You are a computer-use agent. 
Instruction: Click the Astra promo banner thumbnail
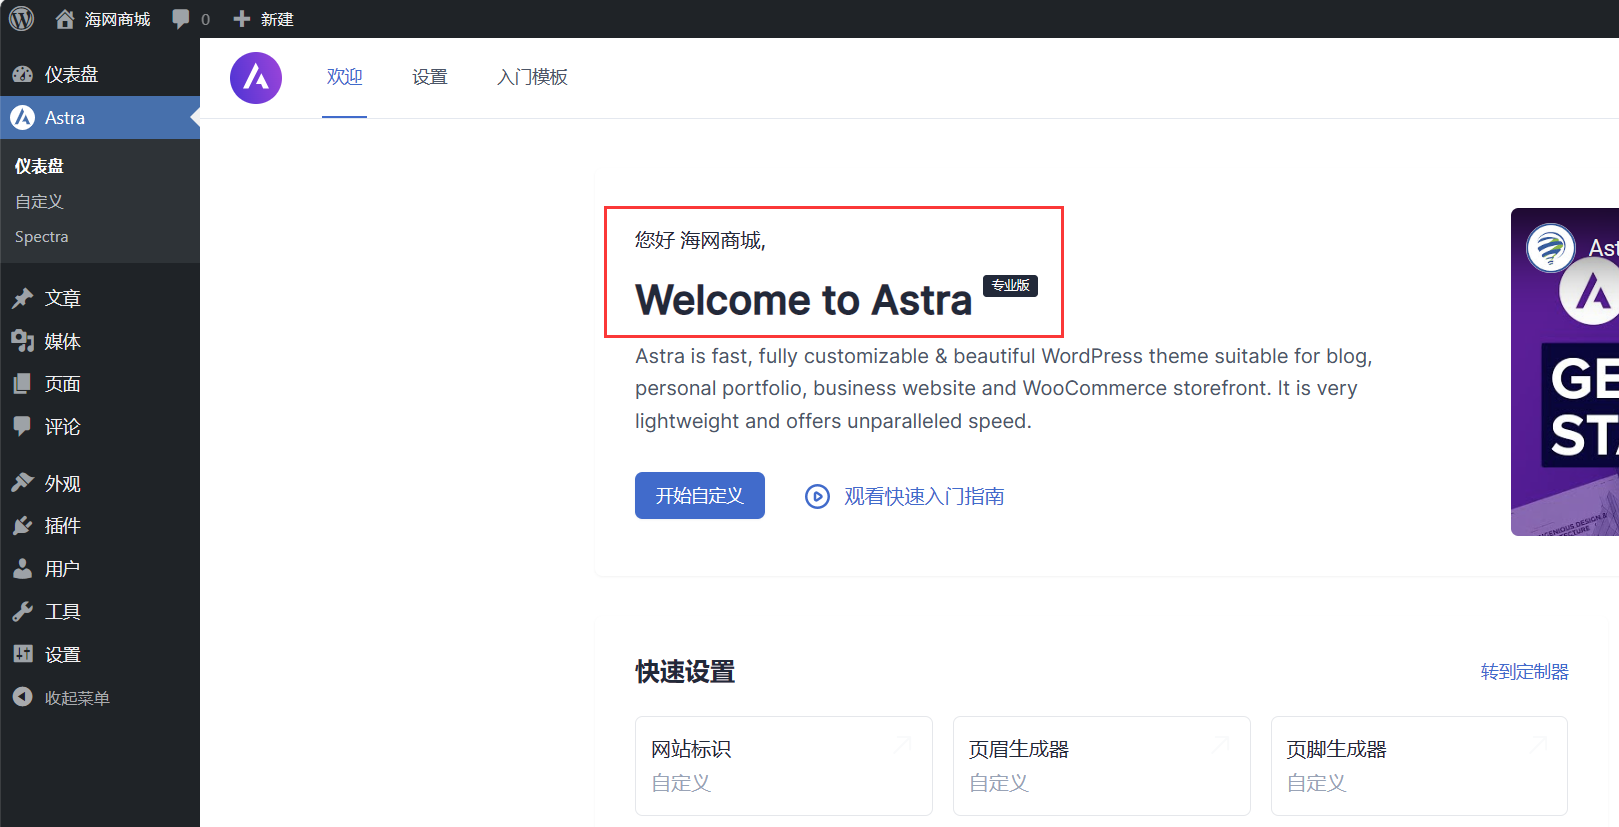[1565, 372]
